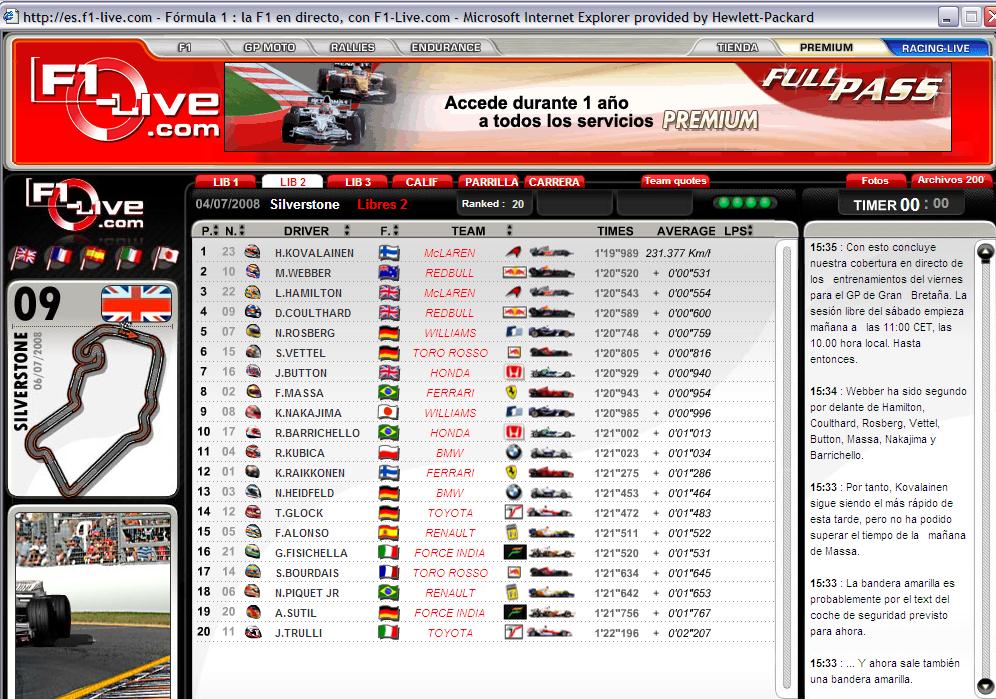Open the LIB 3 session tab

[357, 182]
